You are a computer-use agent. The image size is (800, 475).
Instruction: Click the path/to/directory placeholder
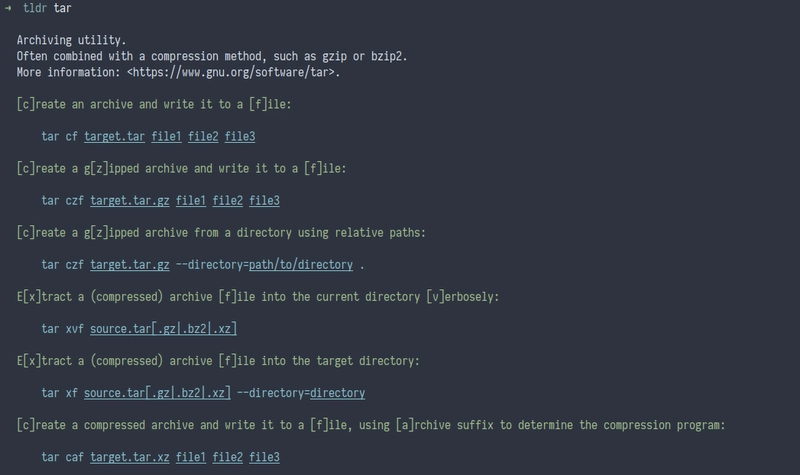(x=301, y=265)
